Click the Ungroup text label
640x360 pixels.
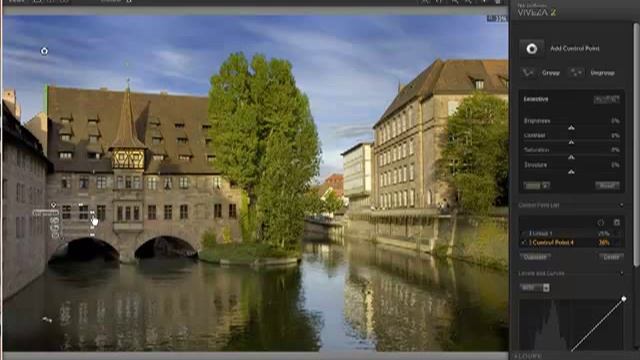coord(602,73)
